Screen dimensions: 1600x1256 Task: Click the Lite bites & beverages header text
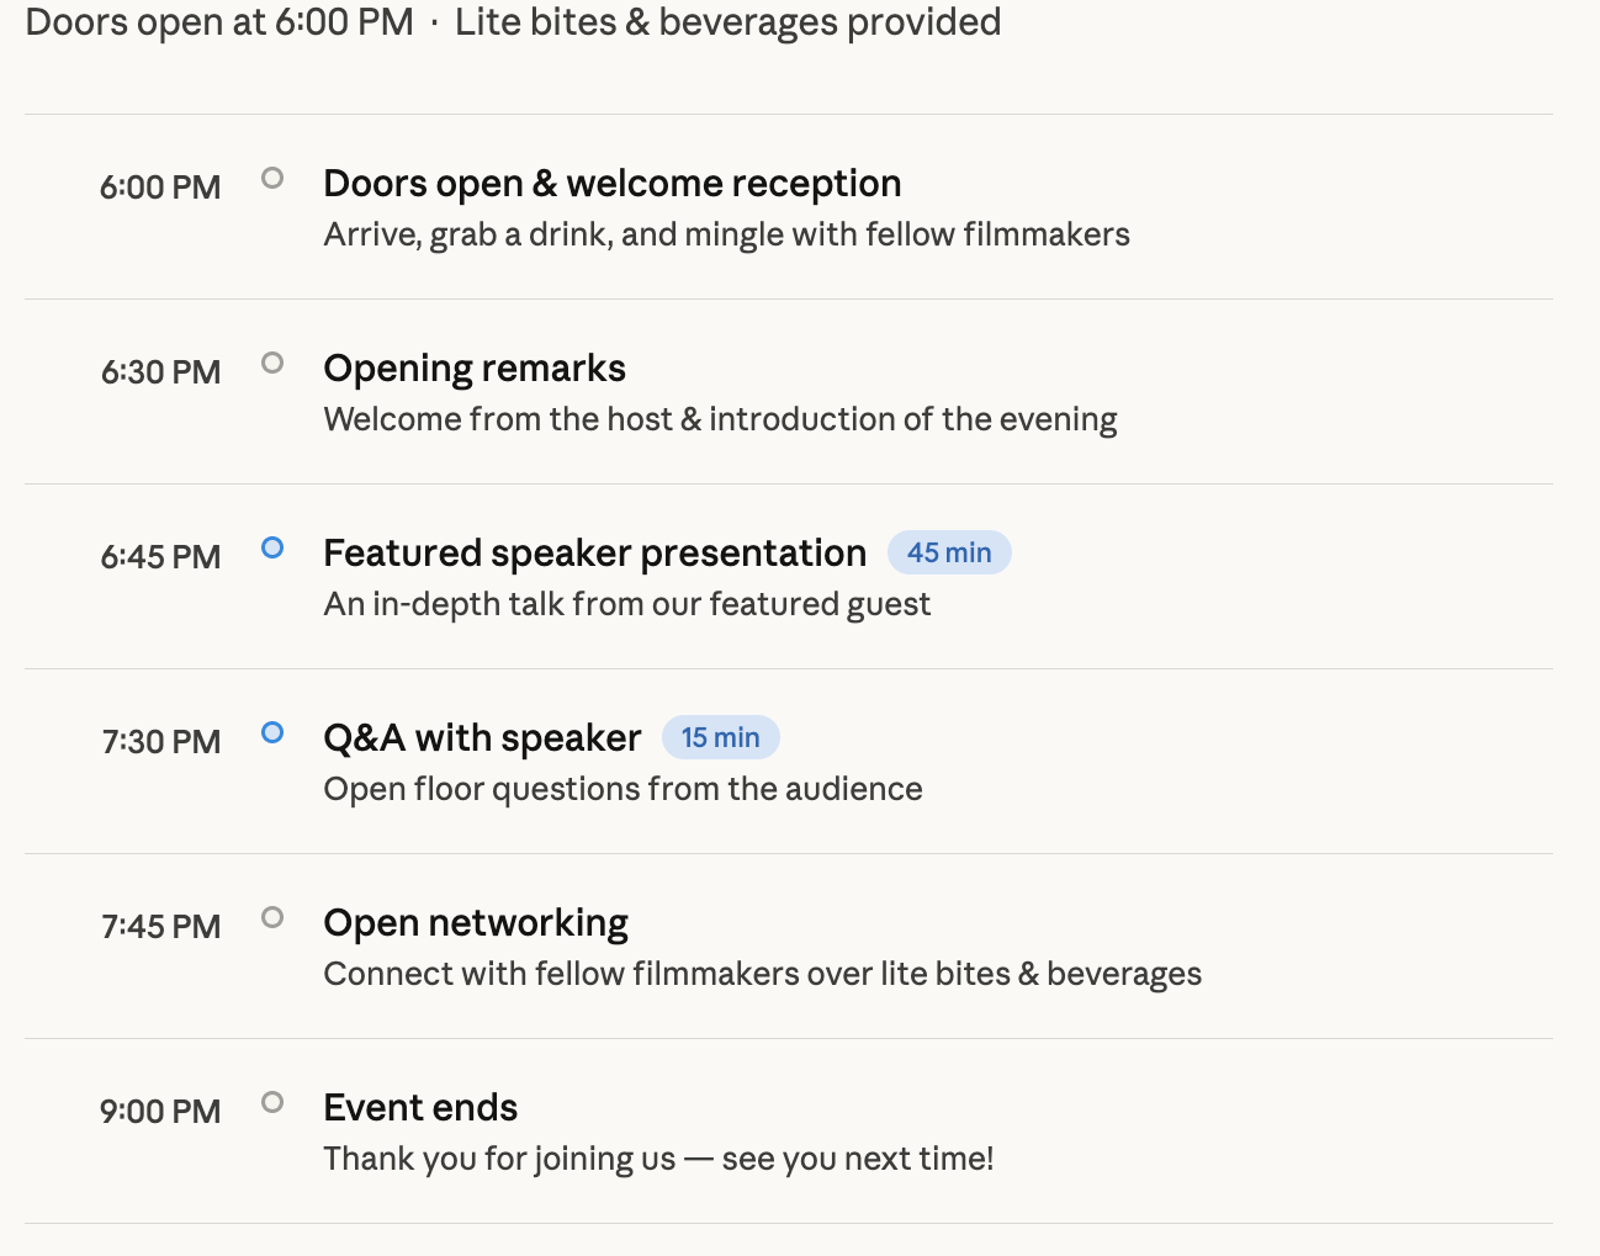727,22
